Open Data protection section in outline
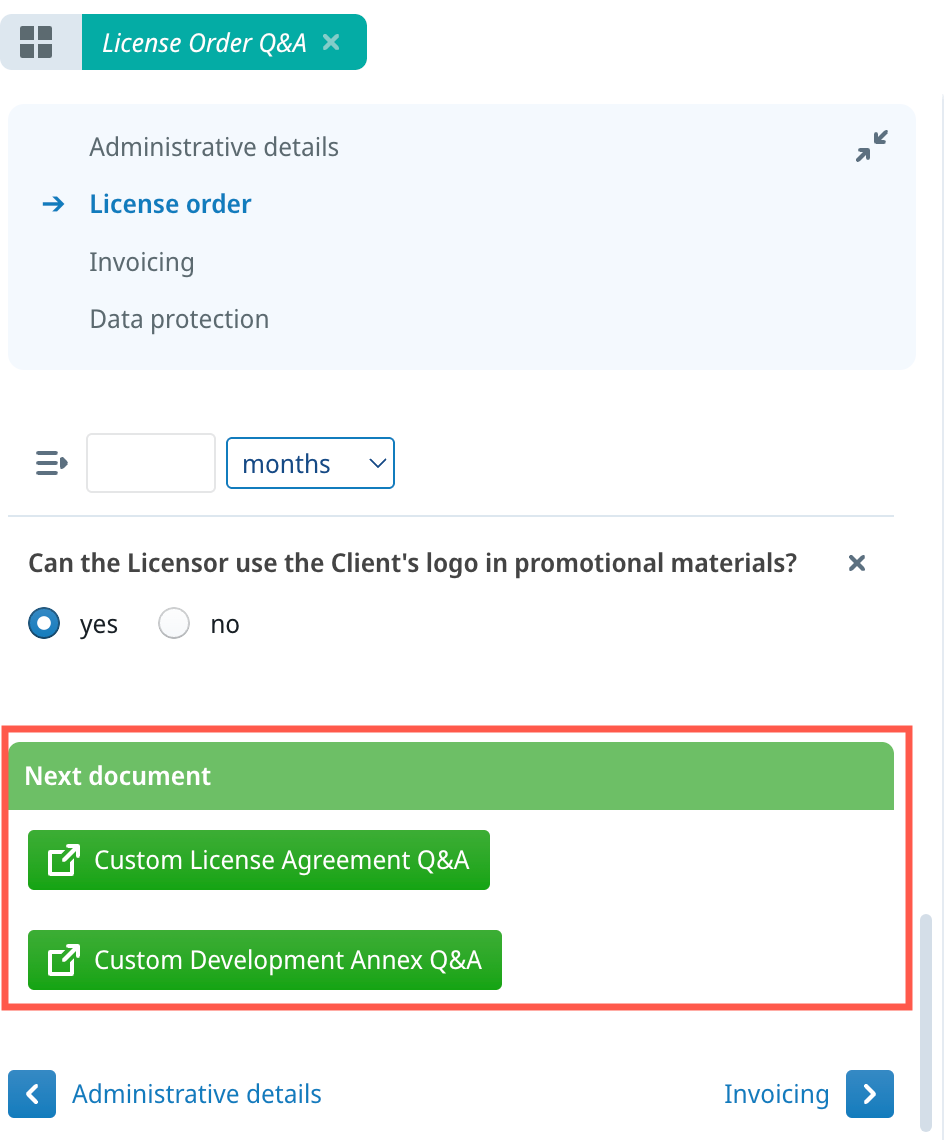 click(179, 319)
